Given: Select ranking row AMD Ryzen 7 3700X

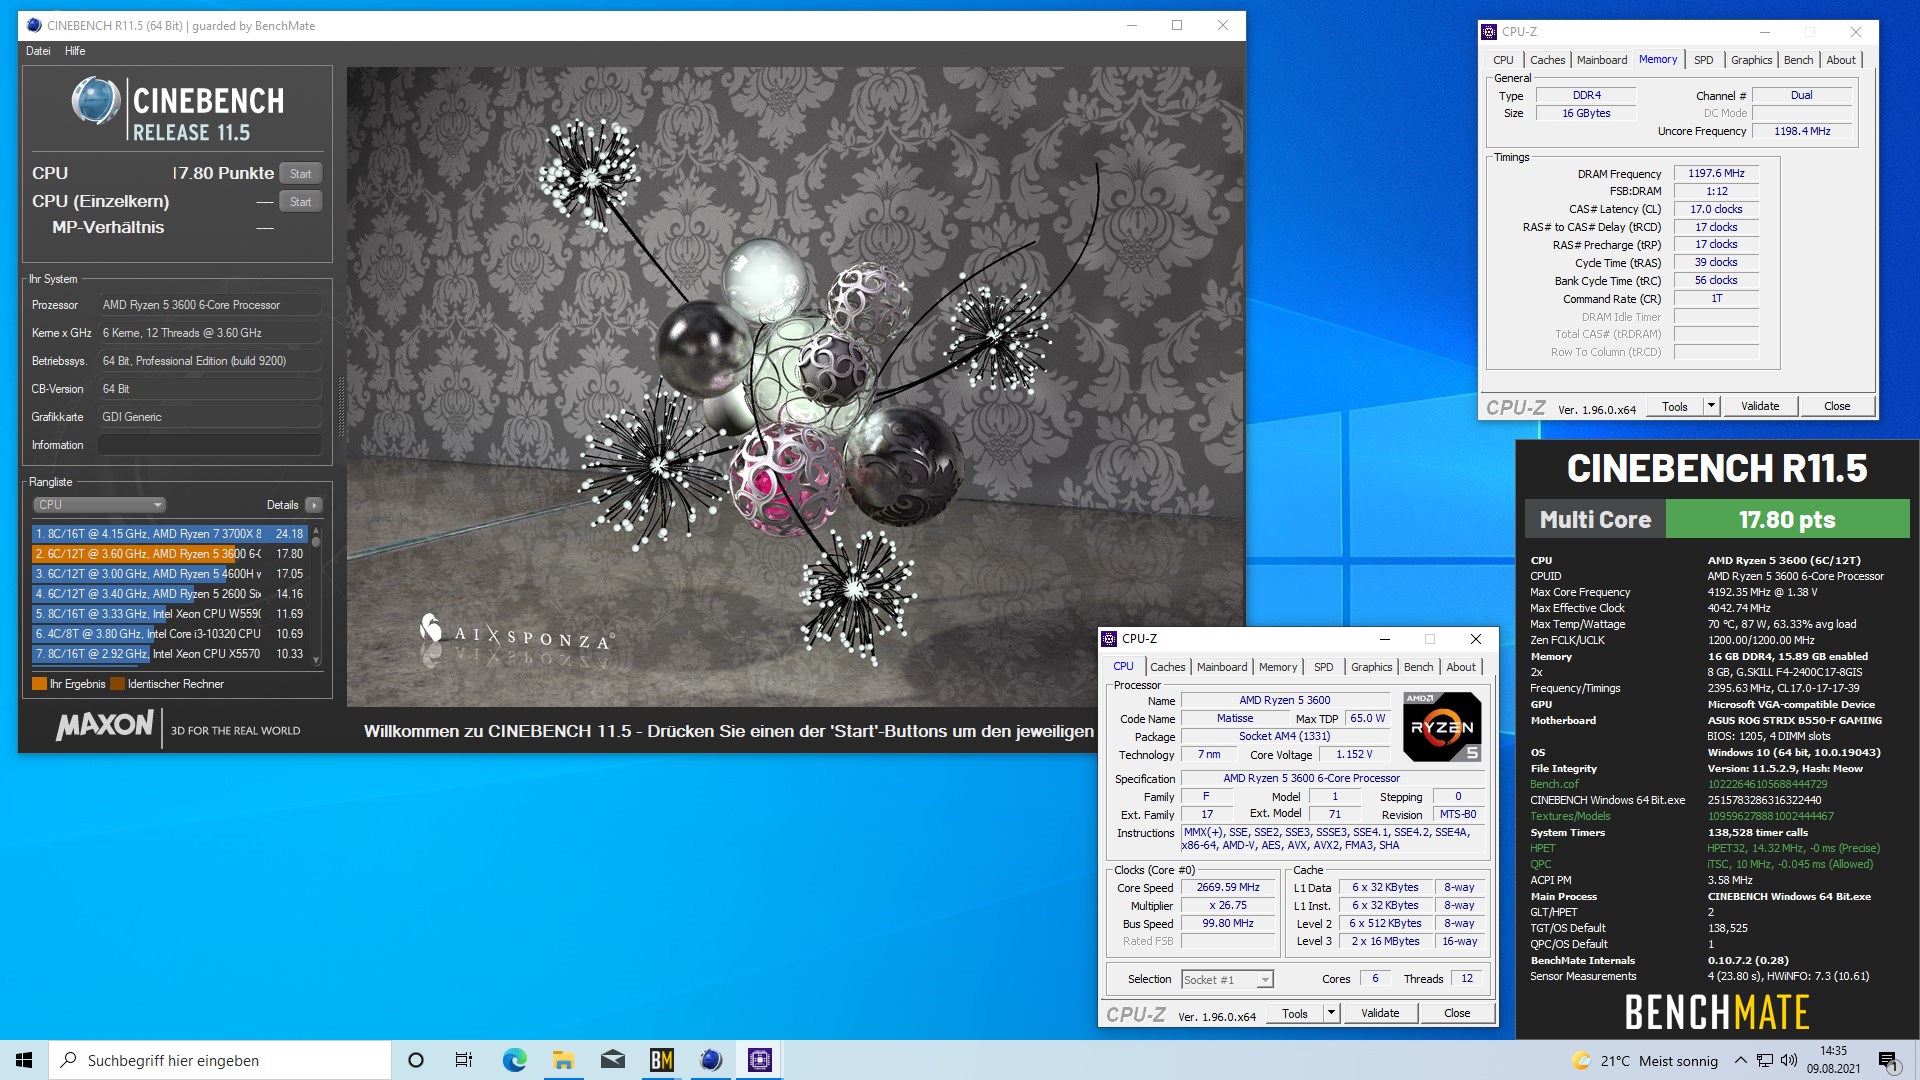Looking at the screenshot, I should [x=169, y=534].
